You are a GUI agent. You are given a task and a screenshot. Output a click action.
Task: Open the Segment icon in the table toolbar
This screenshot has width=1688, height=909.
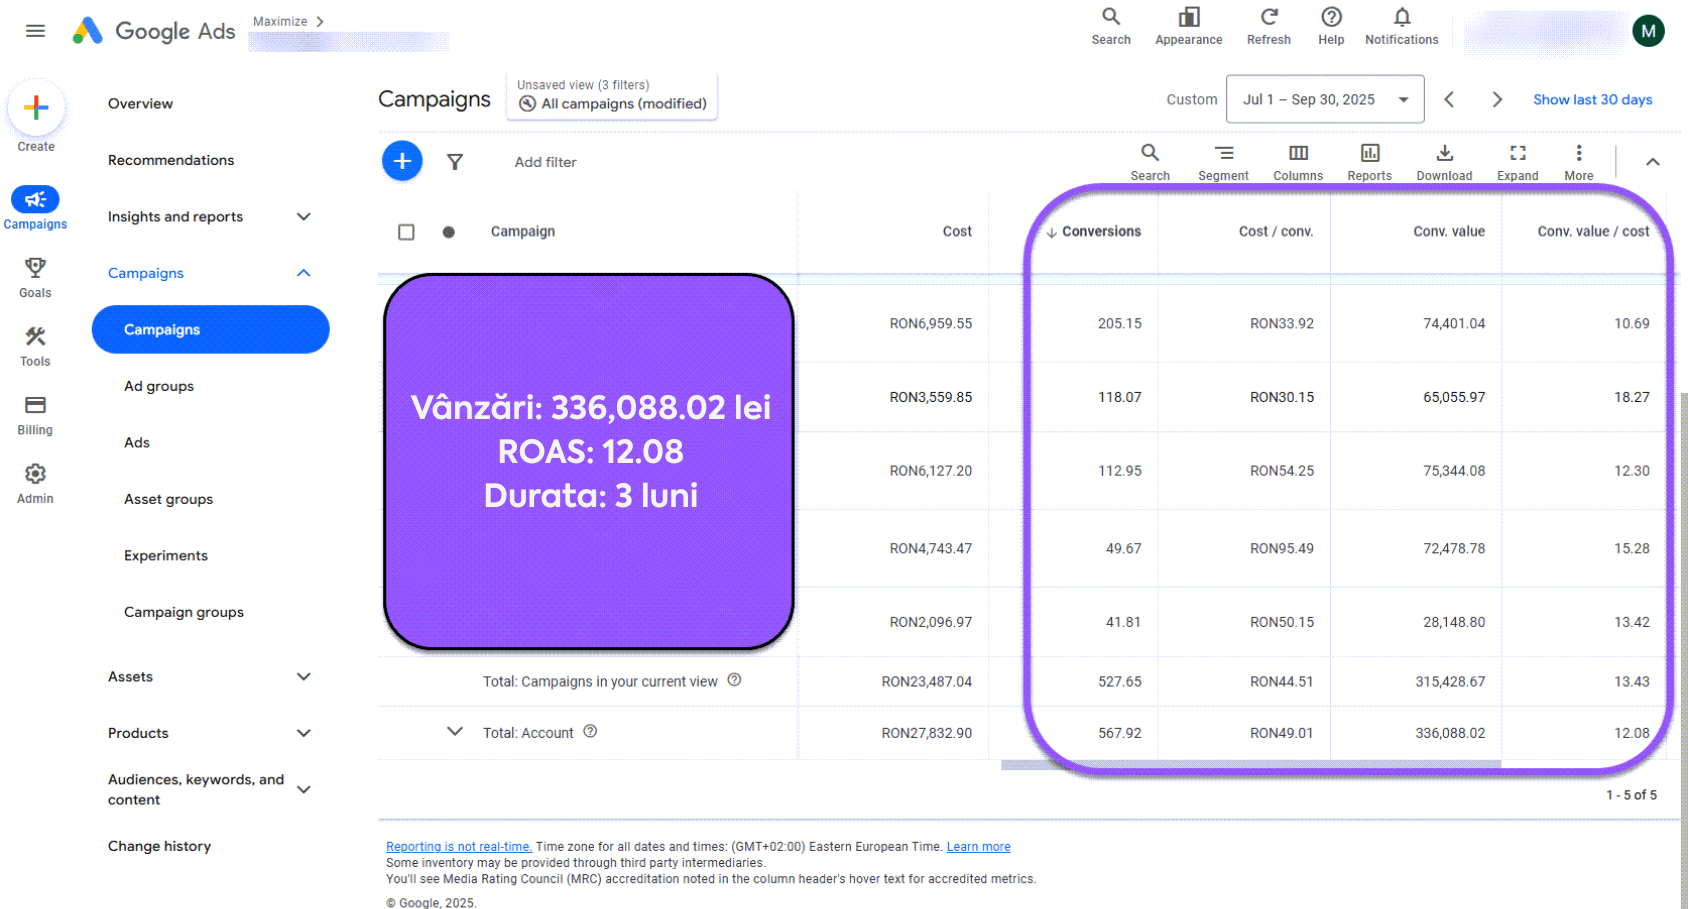(1223, 160)
